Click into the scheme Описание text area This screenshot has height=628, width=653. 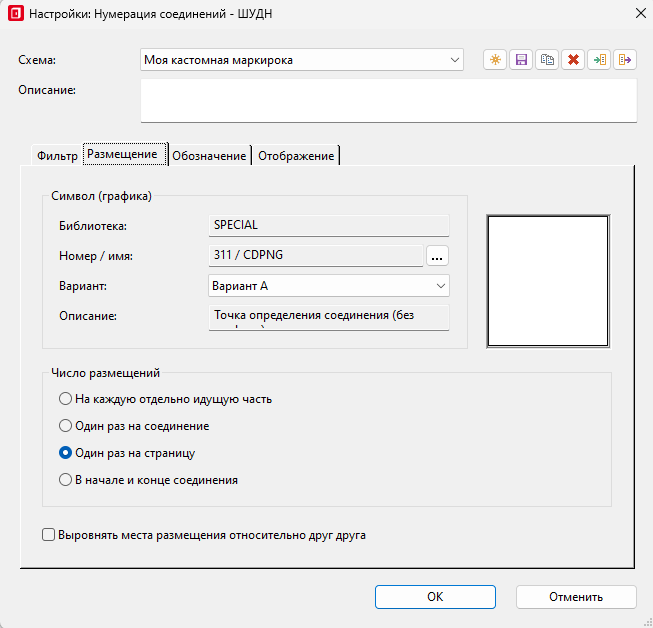[x=389, y=101]
